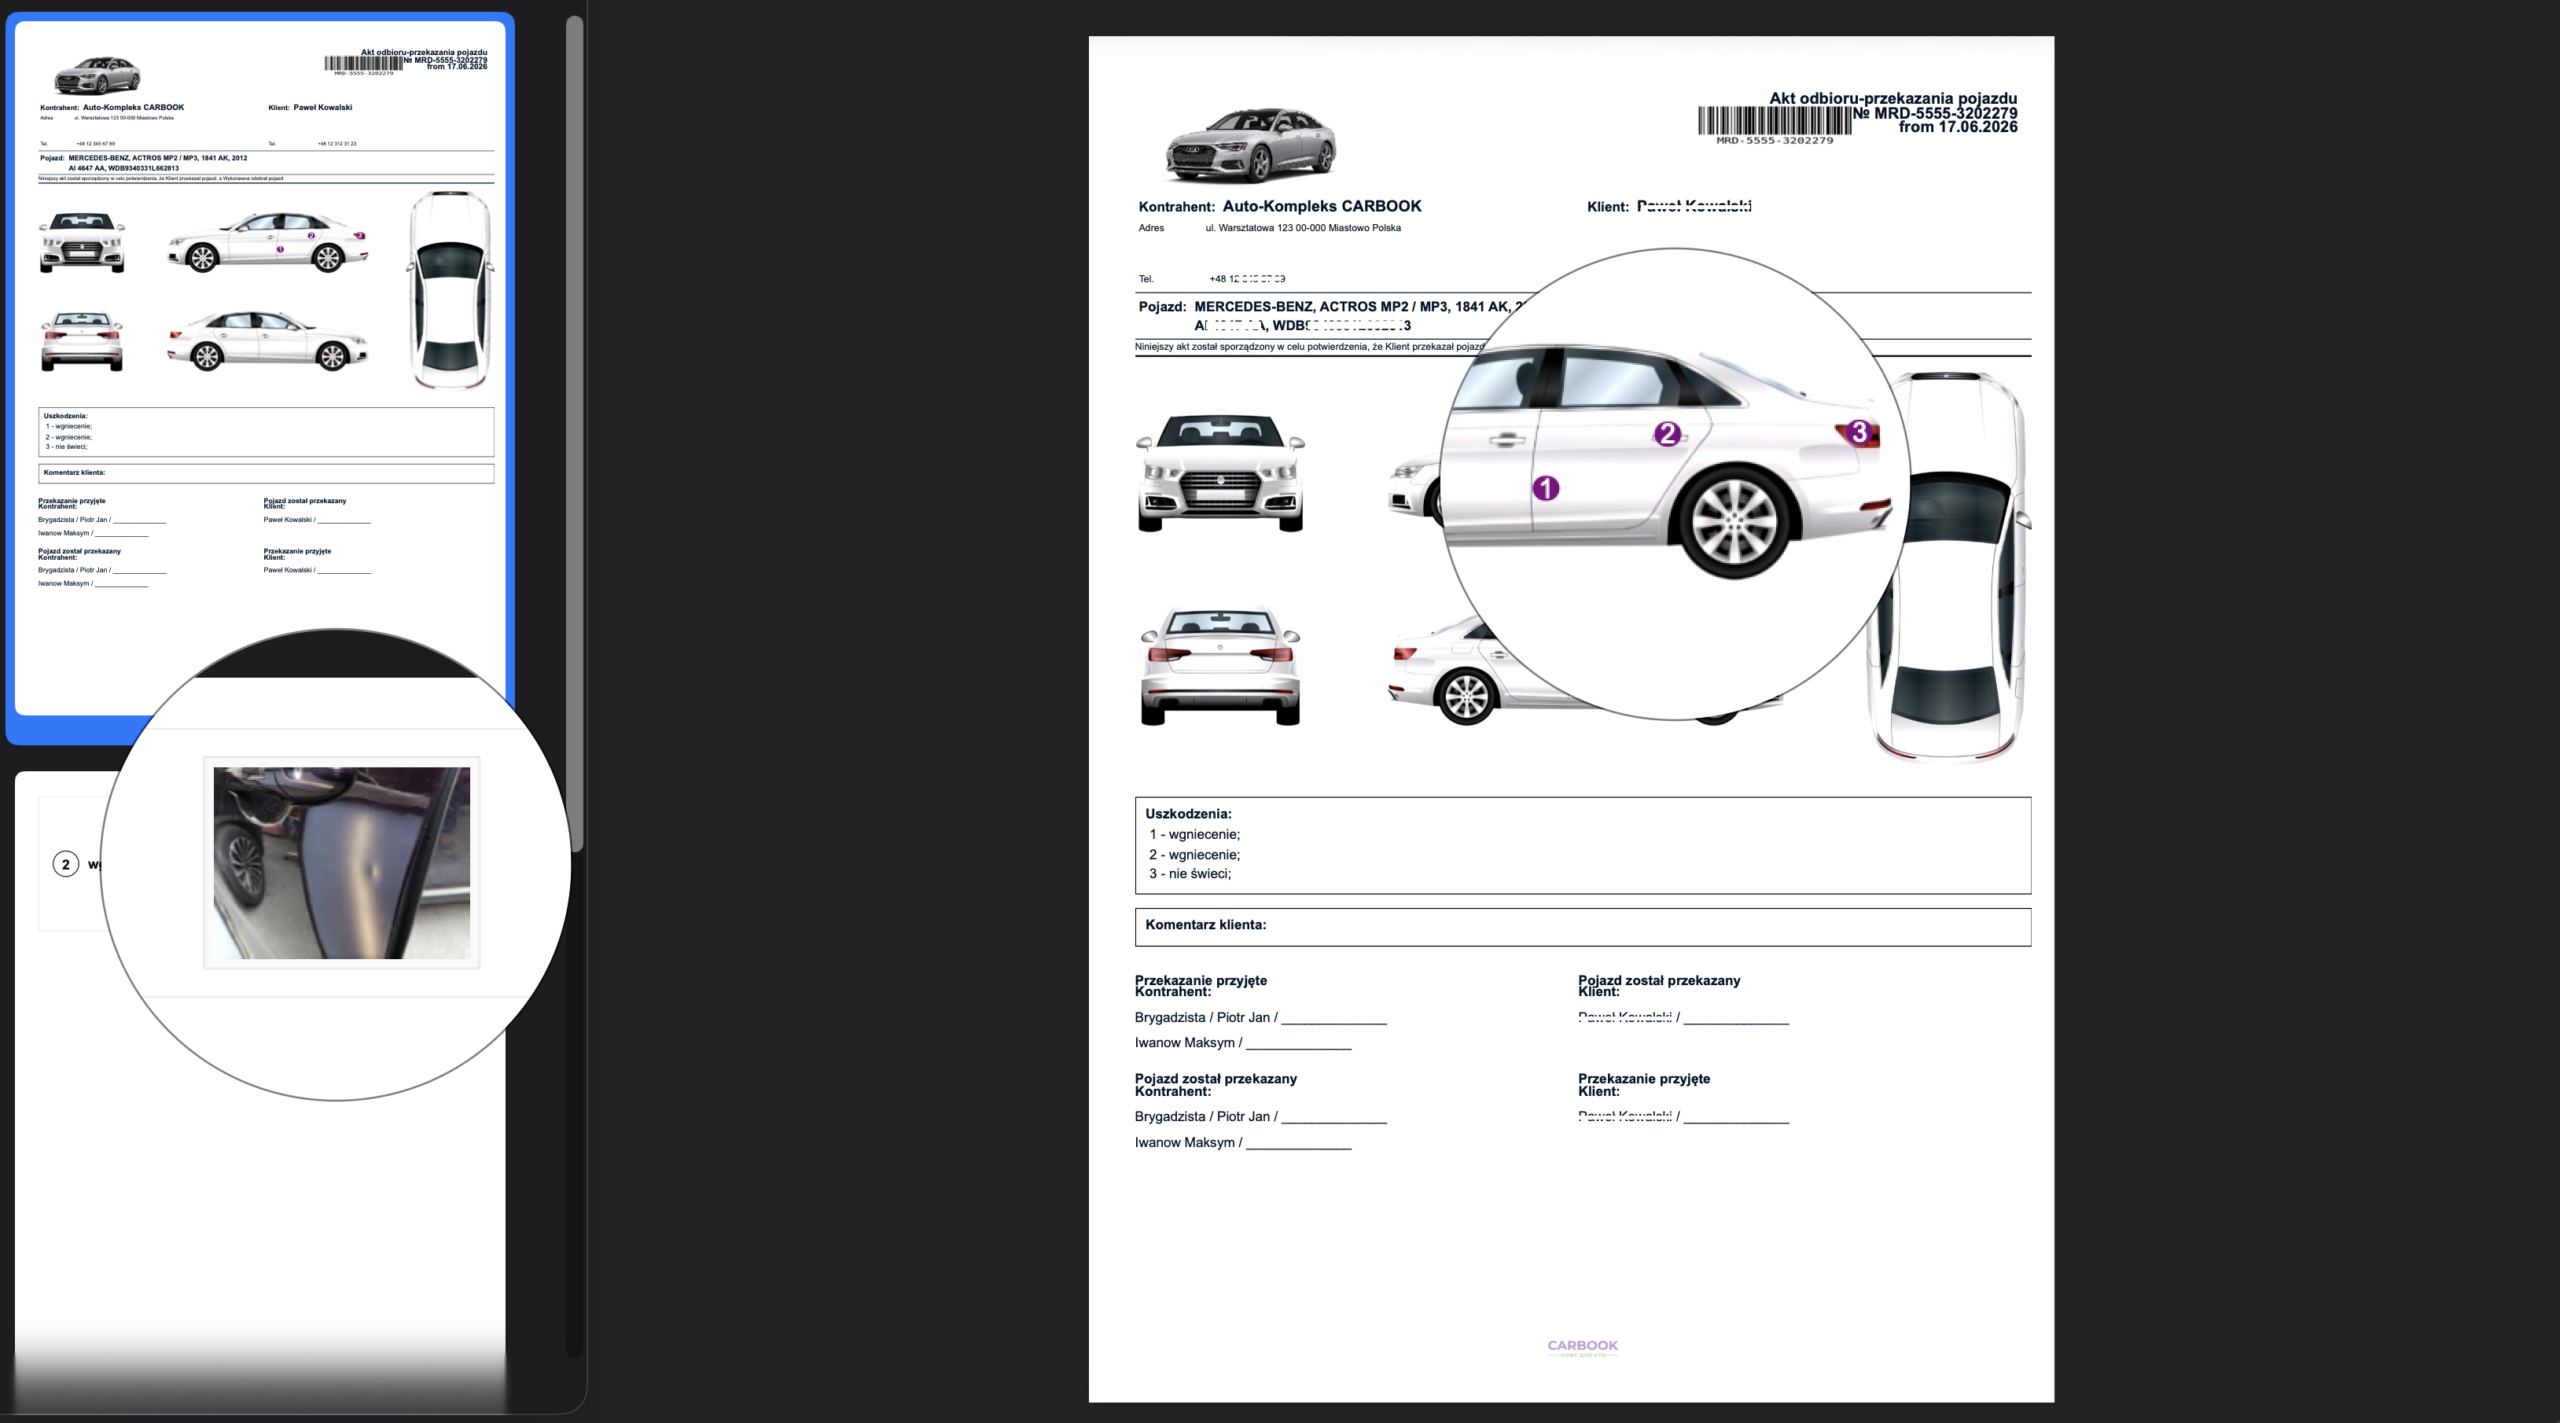Click the top-down car diagram on main page
This screenshot has height=1423, width=2560.
coord(1946,566)
